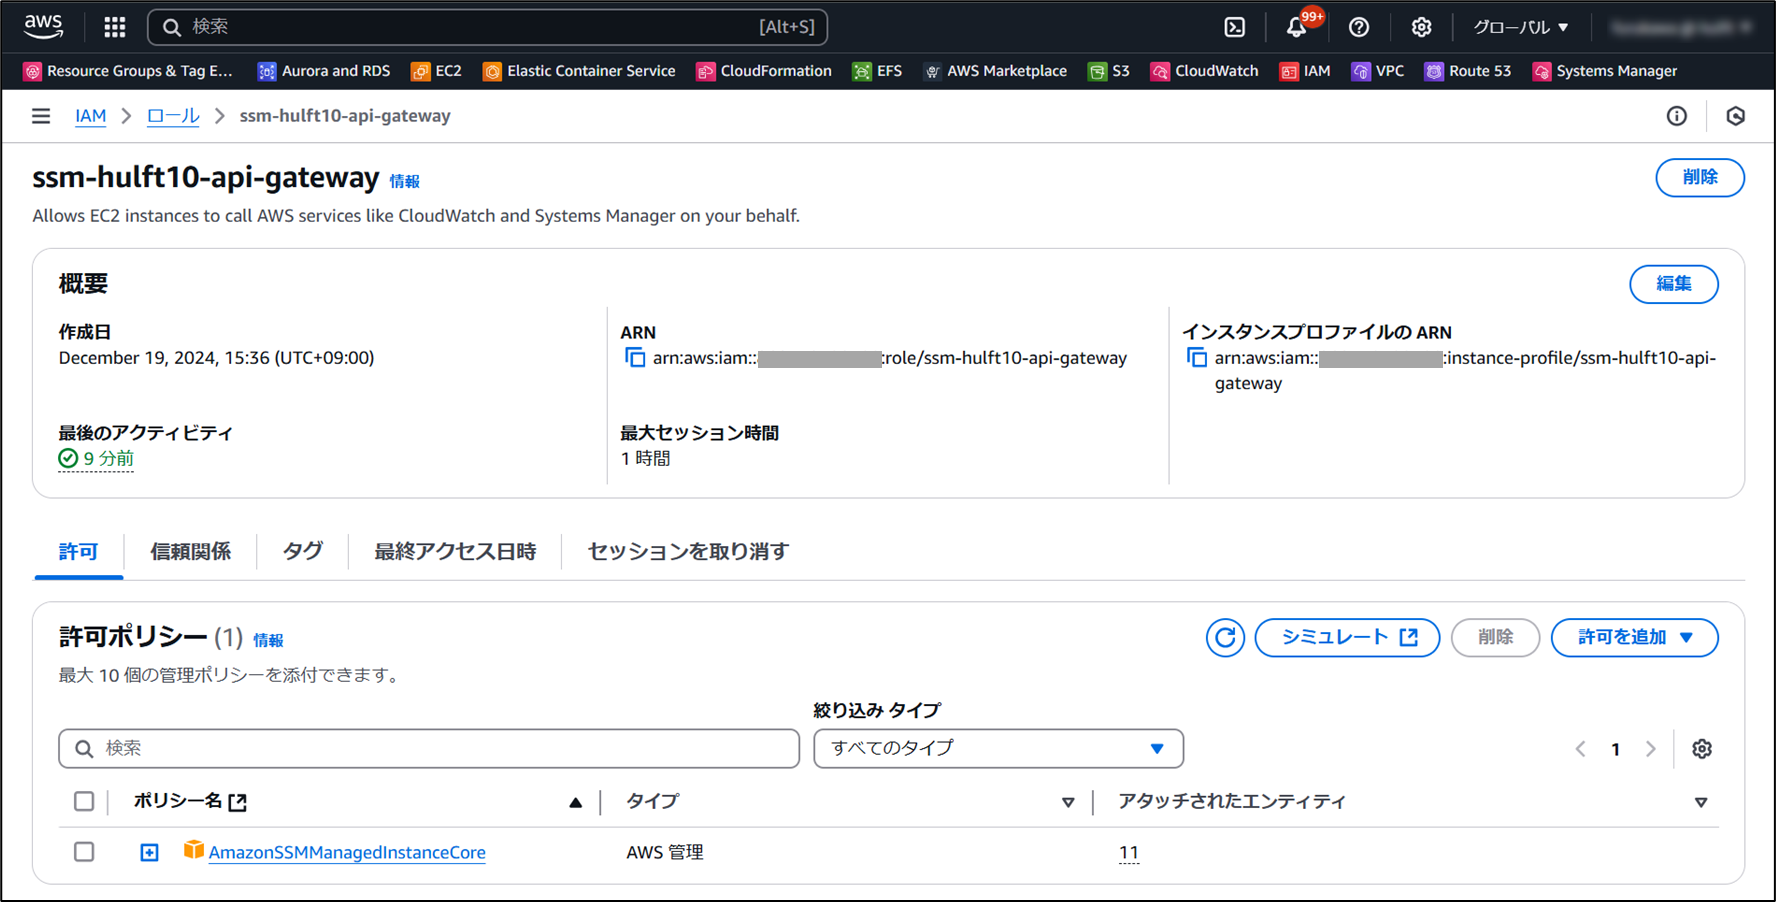This screenshot has height=902, width=1776.
Task: Select page 1 in policy pagination
Action: click(1616, 749)
